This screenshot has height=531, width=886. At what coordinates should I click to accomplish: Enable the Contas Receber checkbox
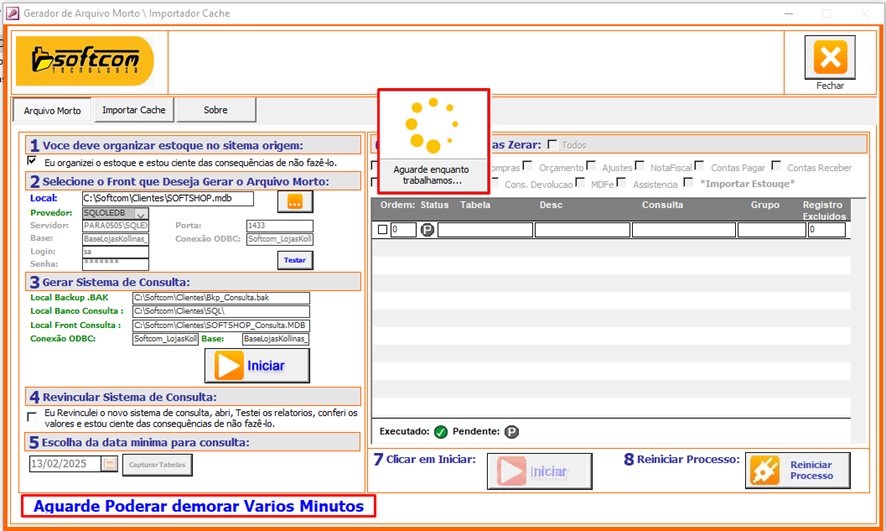(777, 167)
